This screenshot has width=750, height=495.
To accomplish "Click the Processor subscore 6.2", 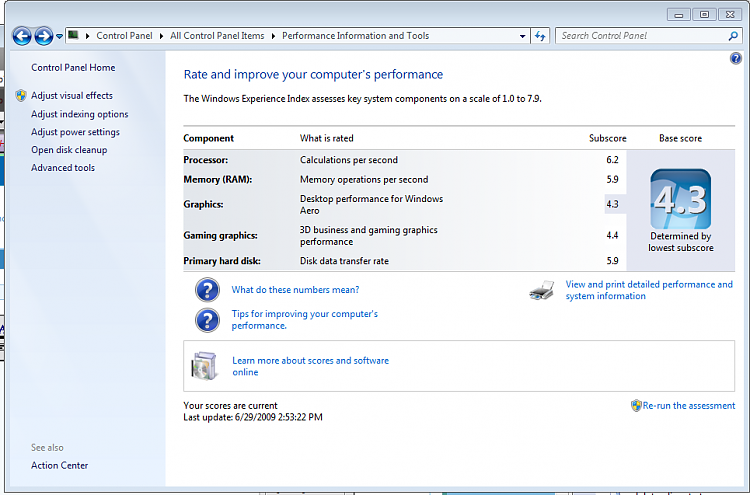I will click(x=612, y=160).
